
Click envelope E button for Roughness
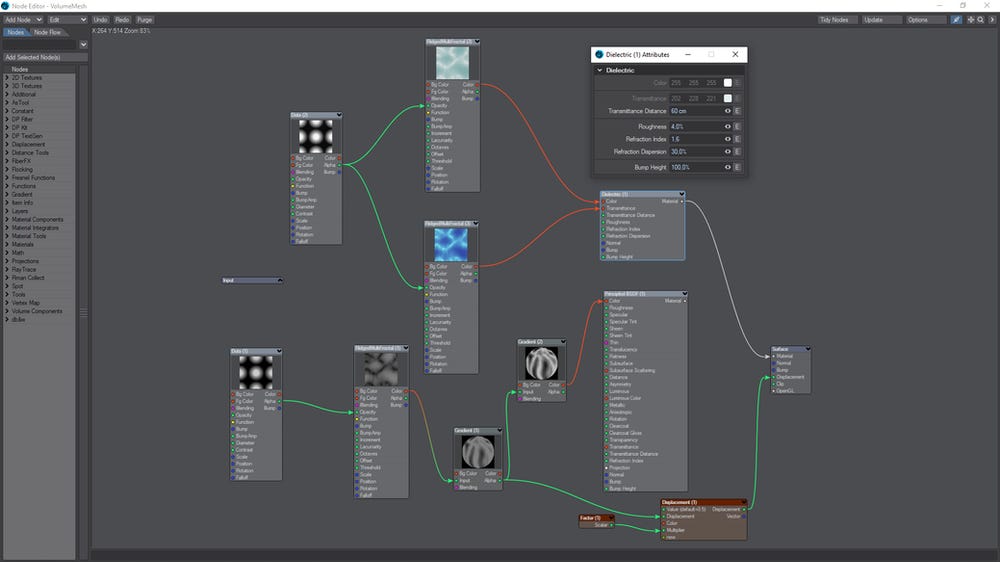(x=737, y=126)
